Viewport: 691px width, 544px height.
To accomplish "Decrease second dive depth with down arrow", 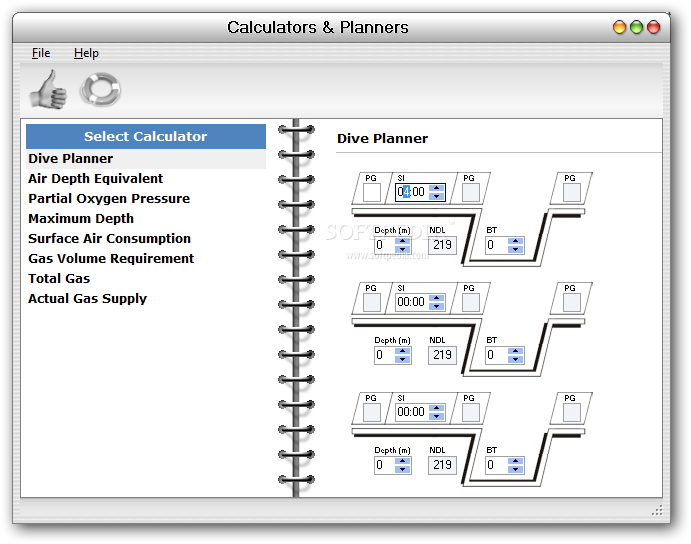I will (x=402, y=359).
